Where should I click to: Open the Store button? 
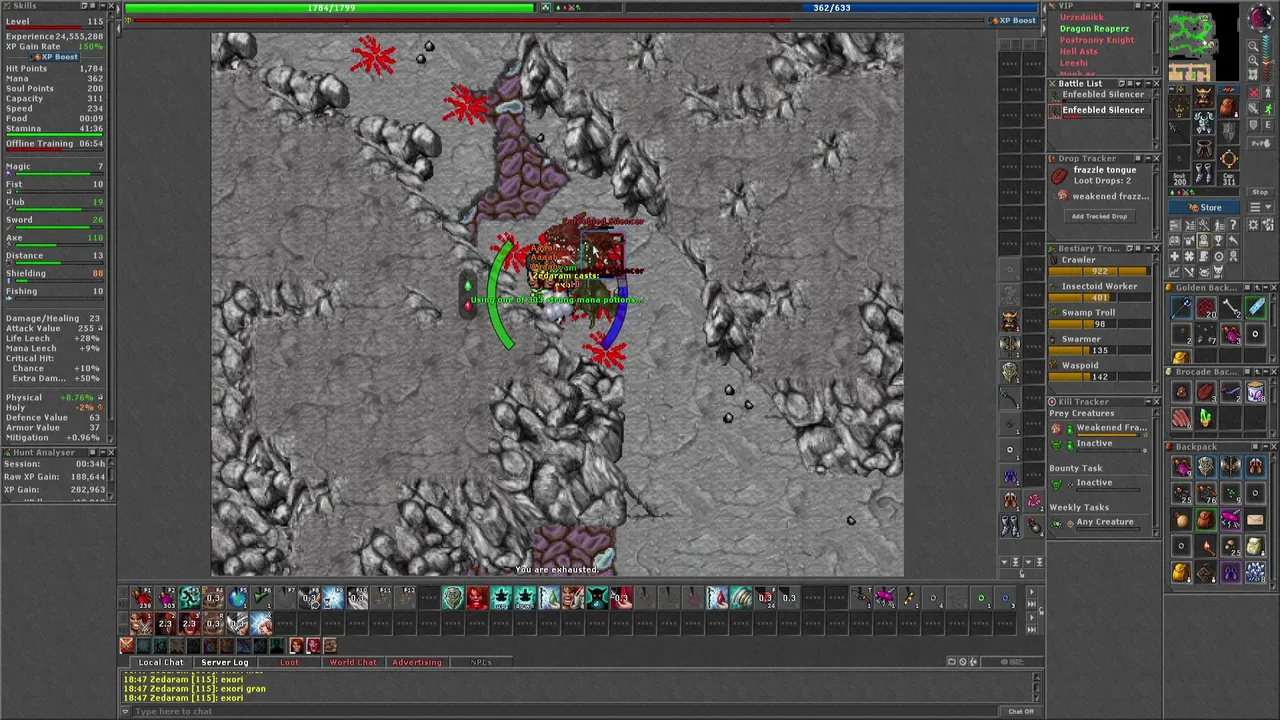(x=1204, y=207)
